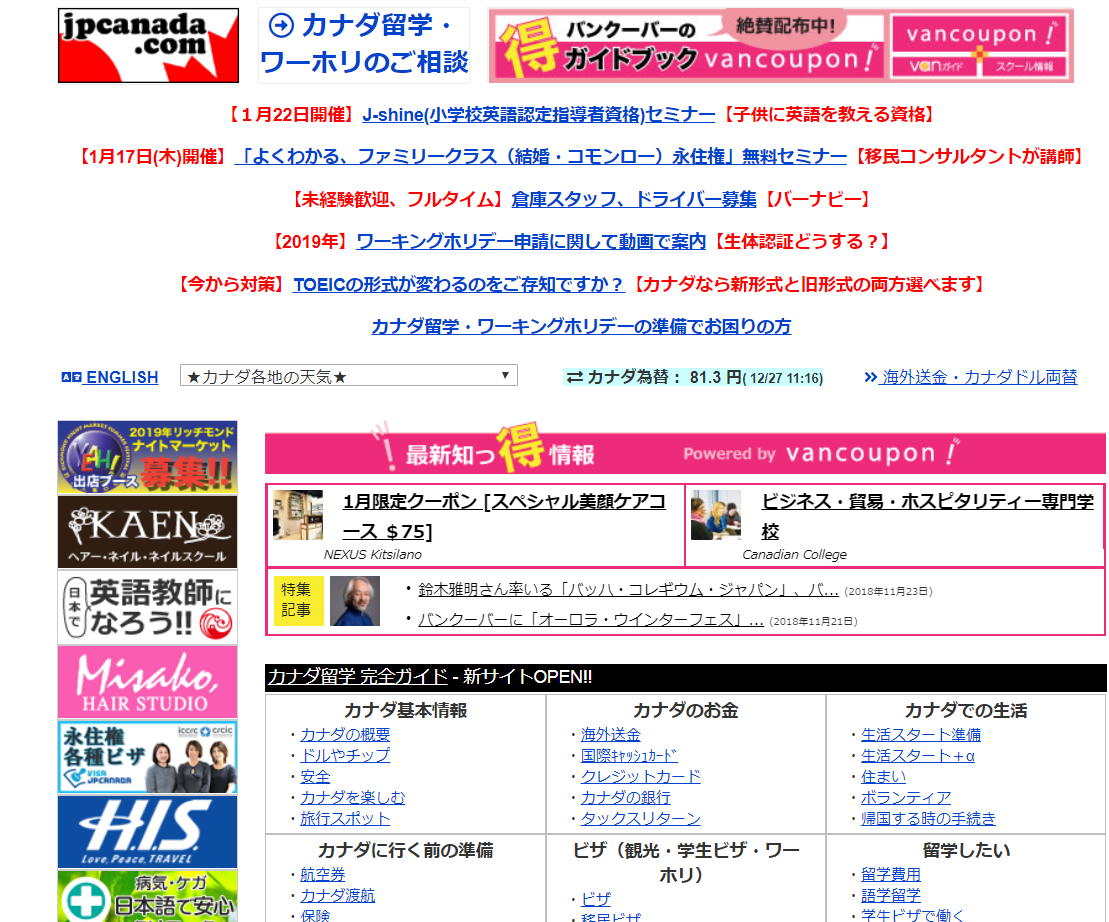Click the NEXUS Kitsilano coupon thumbnail
This screenshot has width=1109, height=922.
click(x=298, y=515)
